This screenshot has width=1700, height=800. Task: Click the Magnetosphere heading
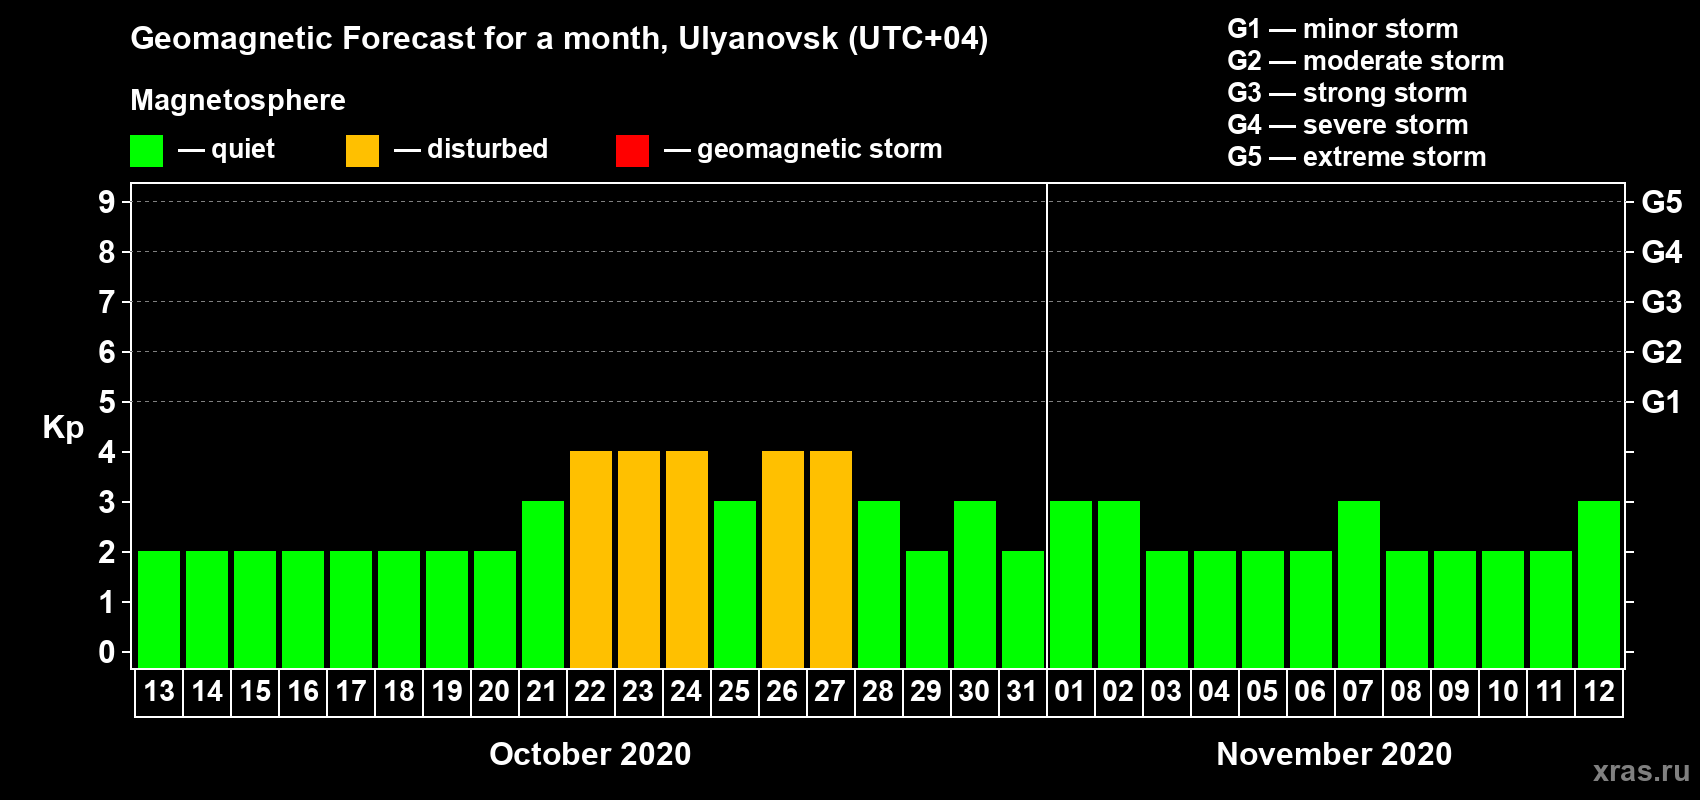(238, 100)
